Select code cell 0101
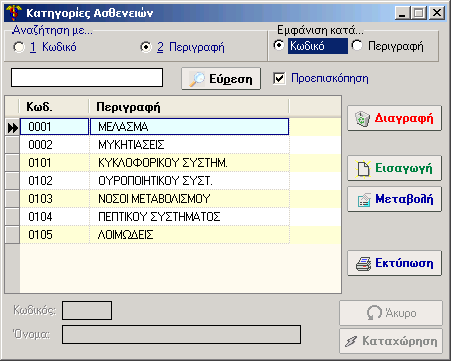Image resolution: width=451 pixels, height=361 pixels. pos(54,163)
